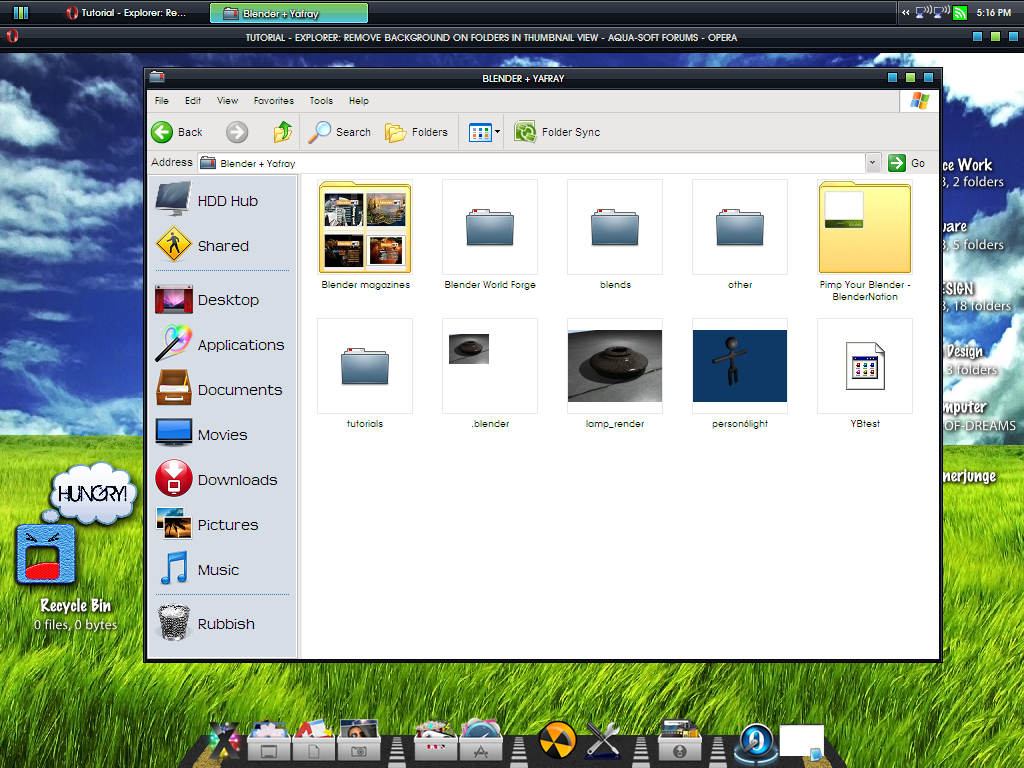Image resolution: width=1024 pixels, height=768 pixels.
Task: Open the Help menu
Action: pos(359,101)
